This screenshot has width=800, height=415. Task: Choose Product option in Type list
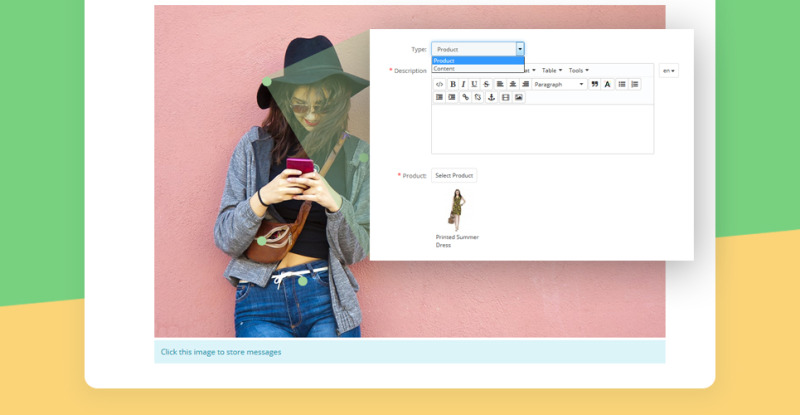click(x=478, y=60)
